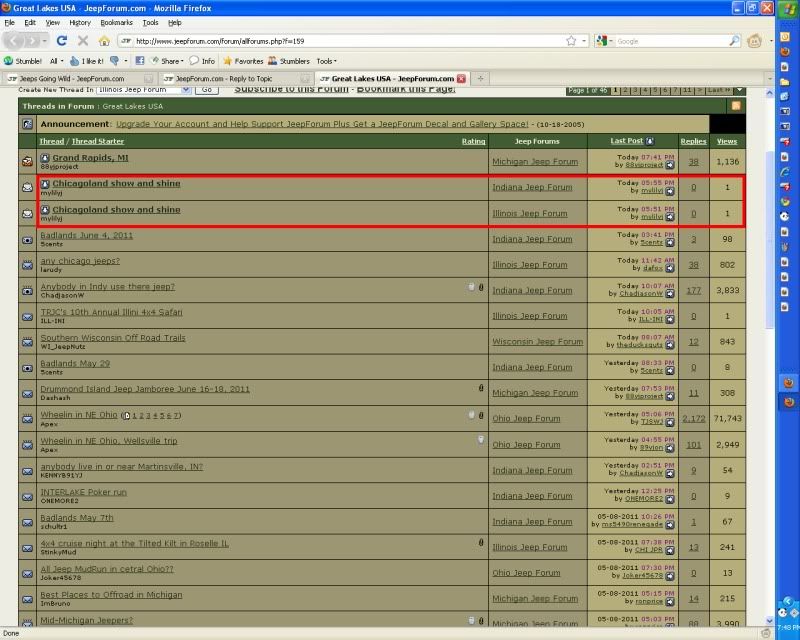
Task: Open 'Chicagoland show and shine' in Illinois Jeep Forum row
Action: point(116,209)
